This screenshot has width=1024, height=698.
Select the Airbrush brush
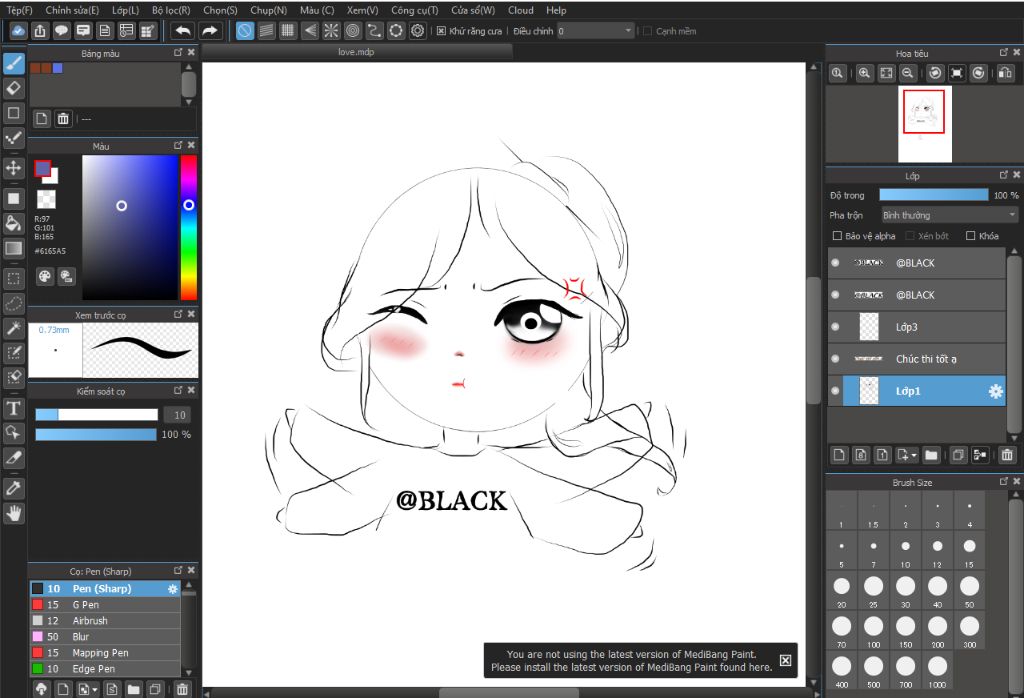(x=104, y=620)
